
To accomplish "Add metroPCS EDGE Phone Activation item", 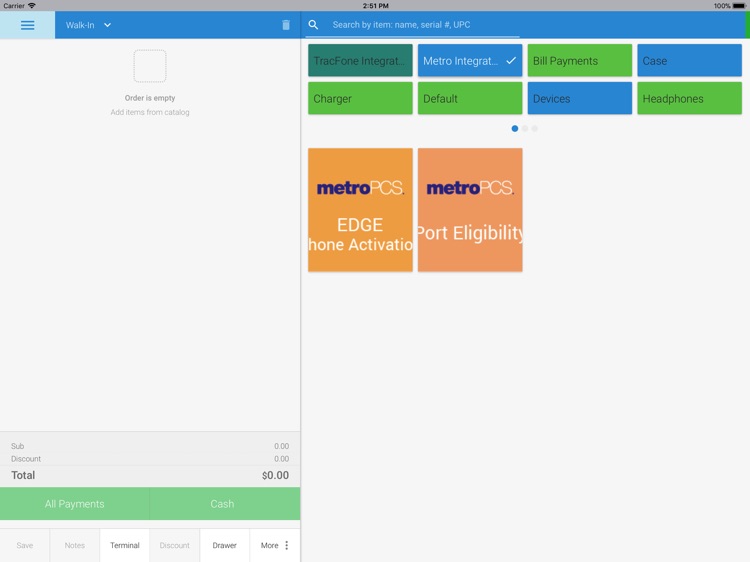I will 360,210.
